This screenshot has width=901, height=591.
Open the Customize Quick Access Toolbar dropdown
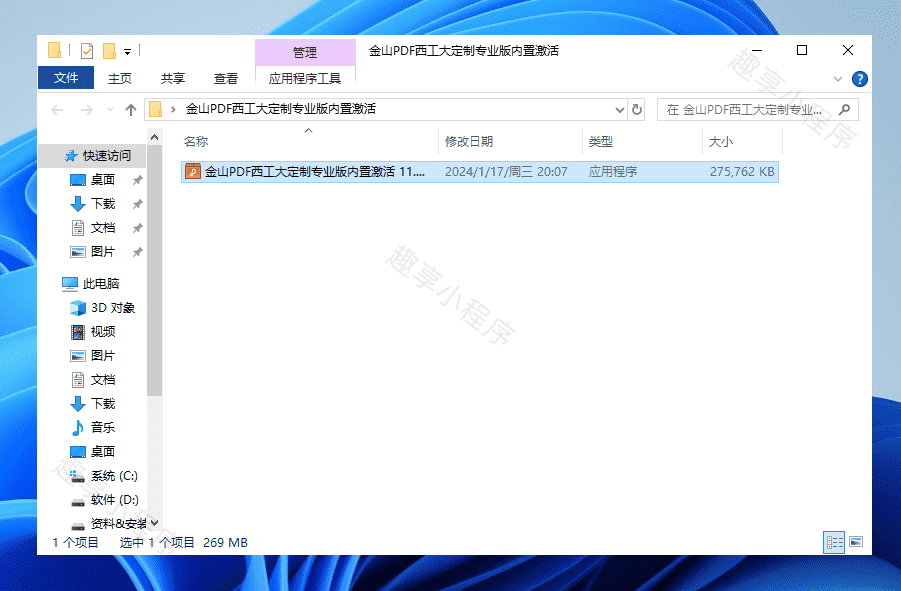(x=128, y=52)
